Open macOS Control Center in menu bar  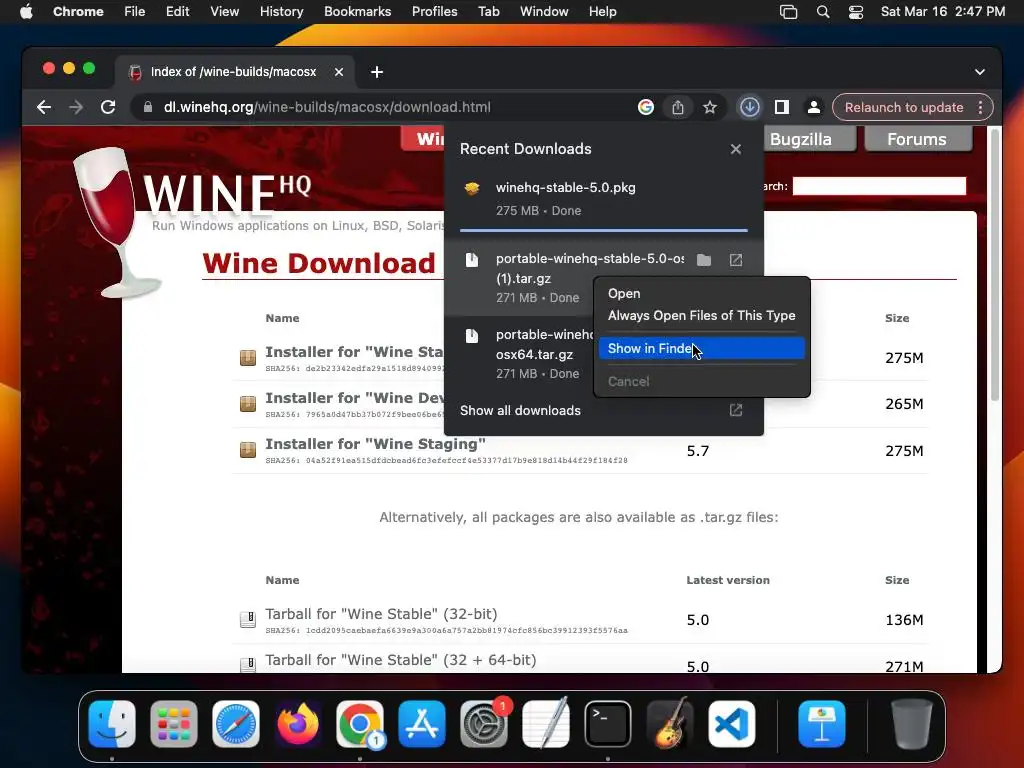(x=856, y=12)
